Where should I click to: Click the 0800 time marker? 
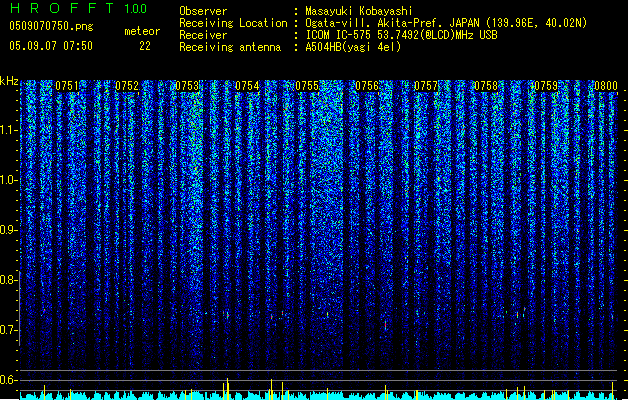(x=606, y=86)
